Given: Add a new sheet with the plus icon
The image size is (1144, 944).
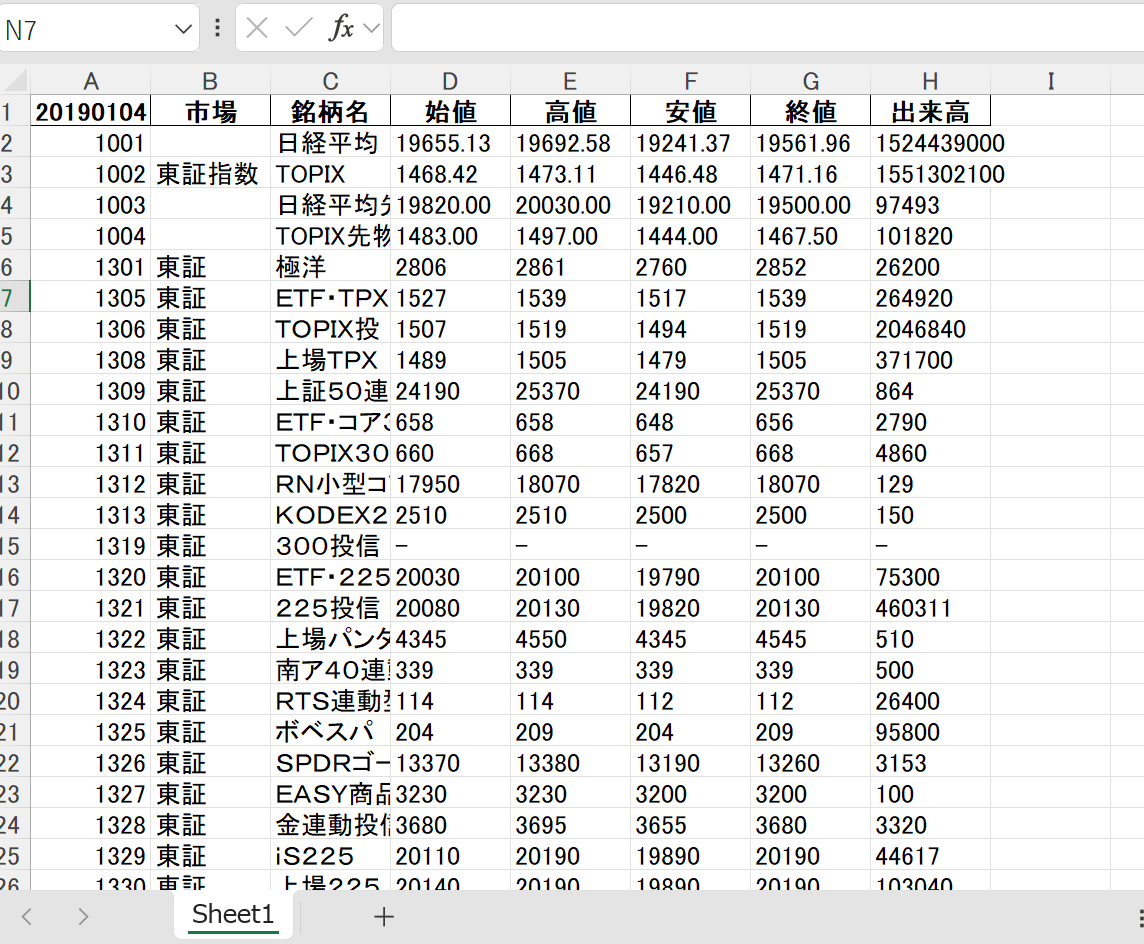Looking at the screenshot, I should pos(384,917).
